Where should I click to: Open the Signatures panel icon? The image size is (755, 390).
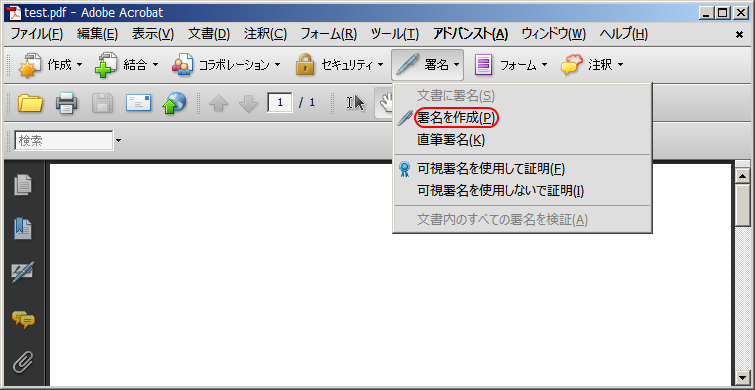tap(23, 272)
